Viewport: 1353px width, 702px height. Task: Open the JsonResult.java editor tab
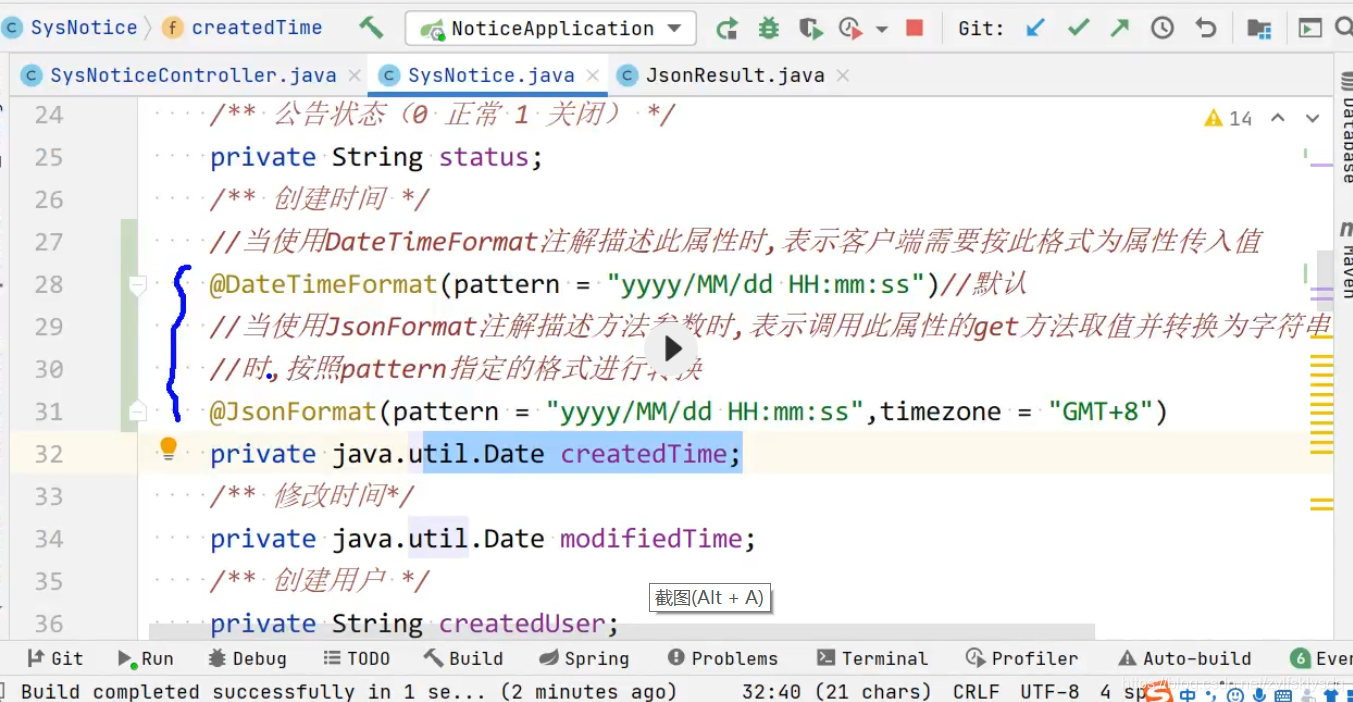[x=734, y=75]
